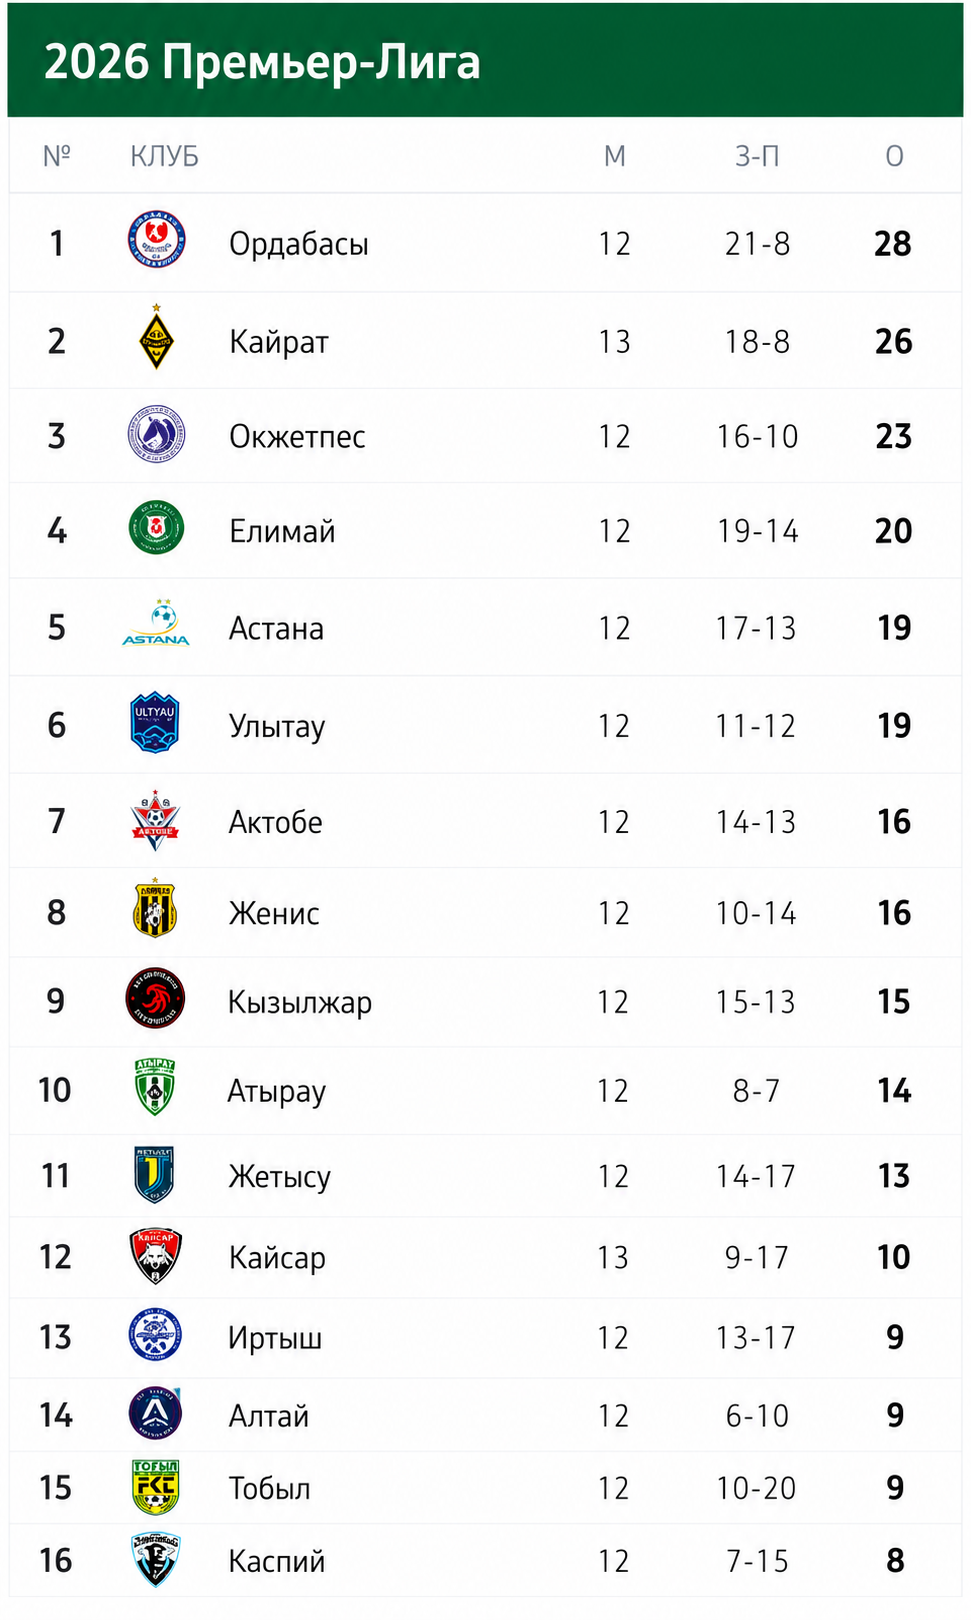Viewport: 971px width, 1620px height.
Task: Click the Иртыш club name
Action: pos(275,1338)
